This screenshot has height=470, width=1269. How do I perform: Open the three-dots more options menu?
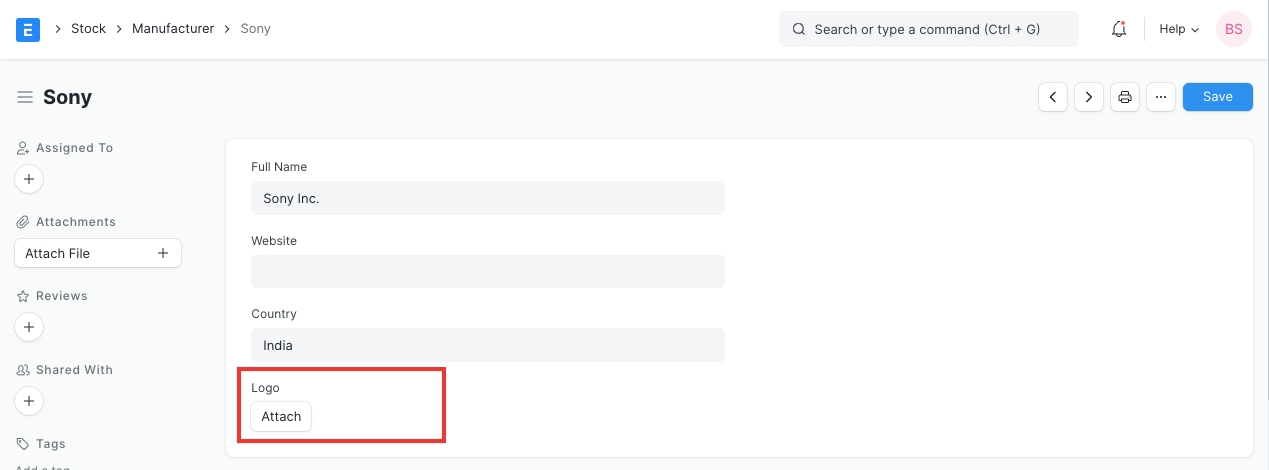(1160, 97)
